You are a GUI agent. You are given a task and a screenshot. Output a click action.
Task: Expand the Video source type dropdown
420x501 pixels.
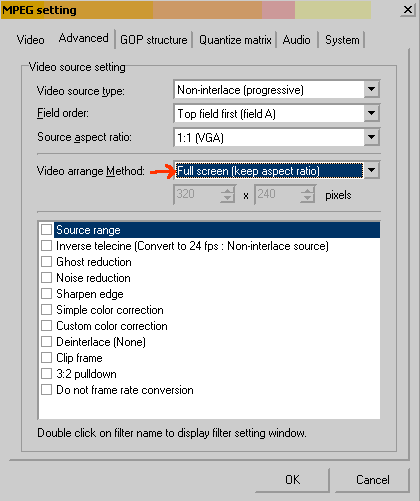coord(371,89)
